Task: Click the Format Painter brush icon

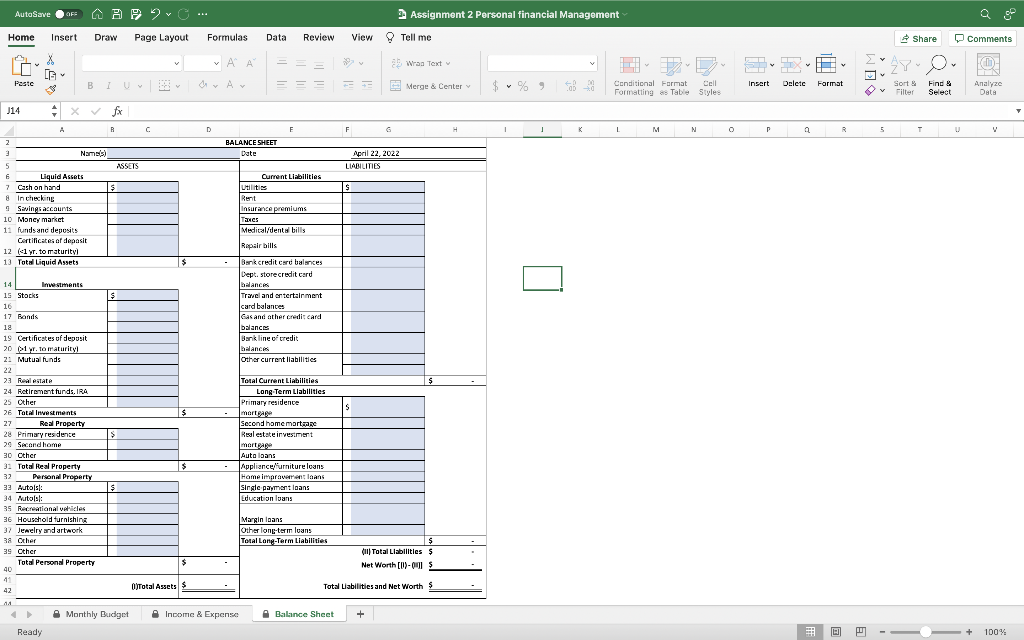Action: [50, 90]
